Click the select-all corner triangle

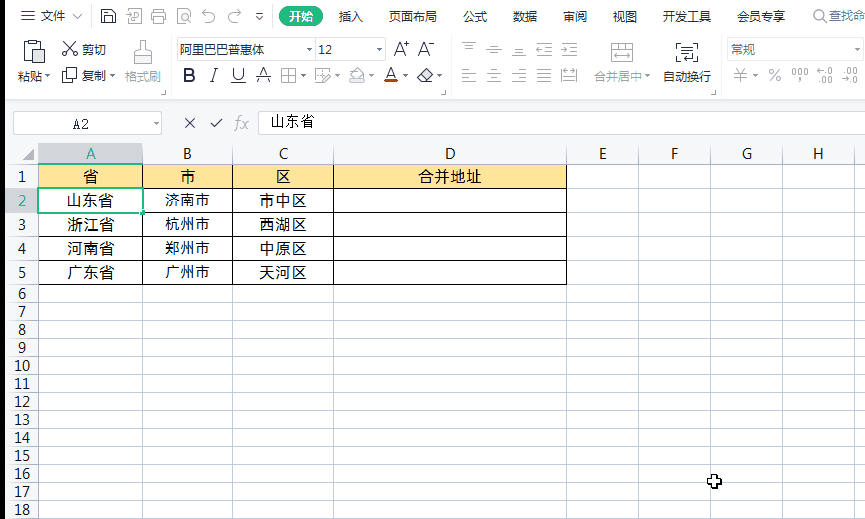[28, 154]
